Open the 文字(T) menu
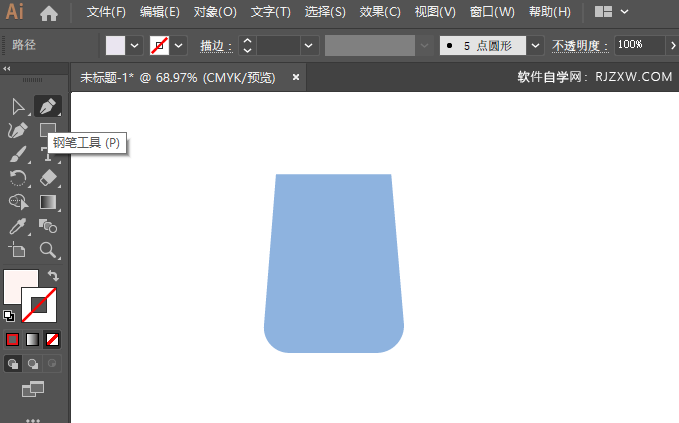The height and width of the screenshot is (423, 679). coord(271,12)
